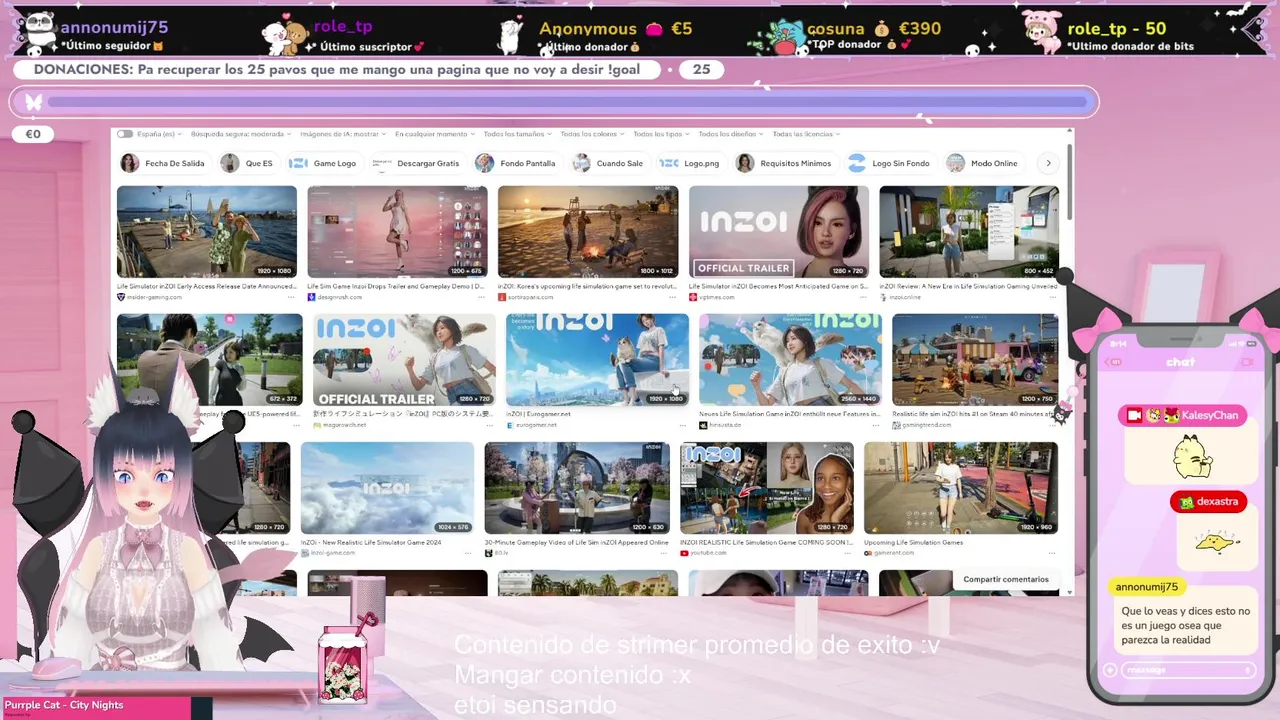Click the designrush.com source link
Screen dimensions: 1280x720
pyautogui.click(x=340, y=297)
